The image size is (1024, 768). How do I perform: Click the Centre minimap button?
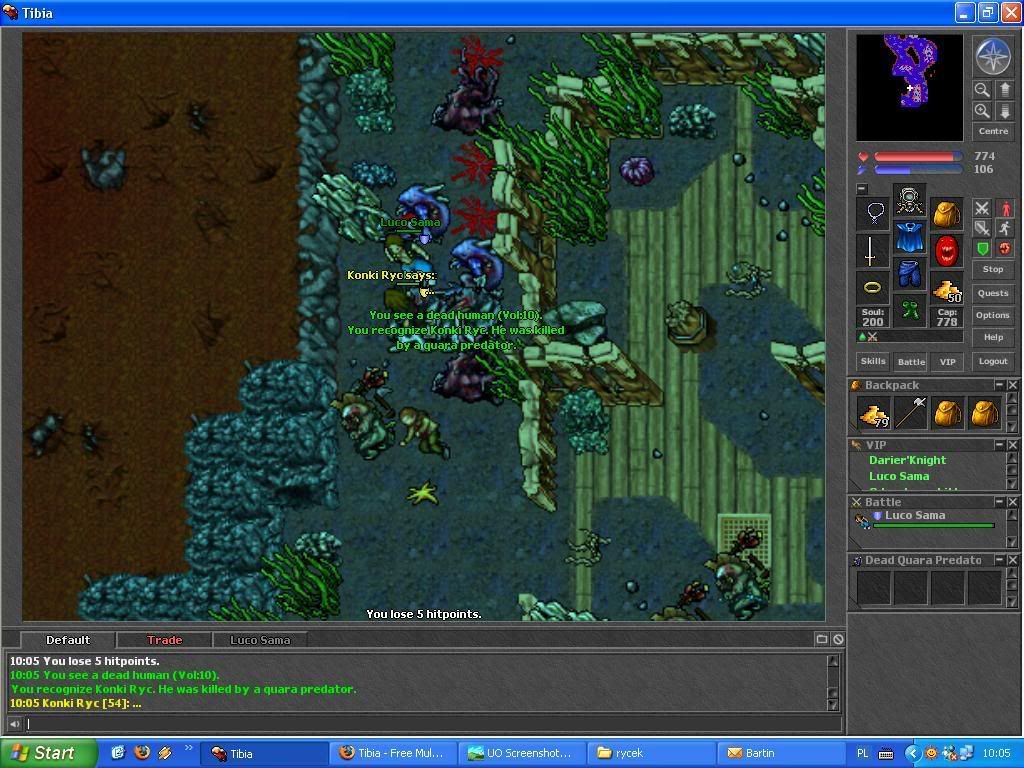coord(993,131)
